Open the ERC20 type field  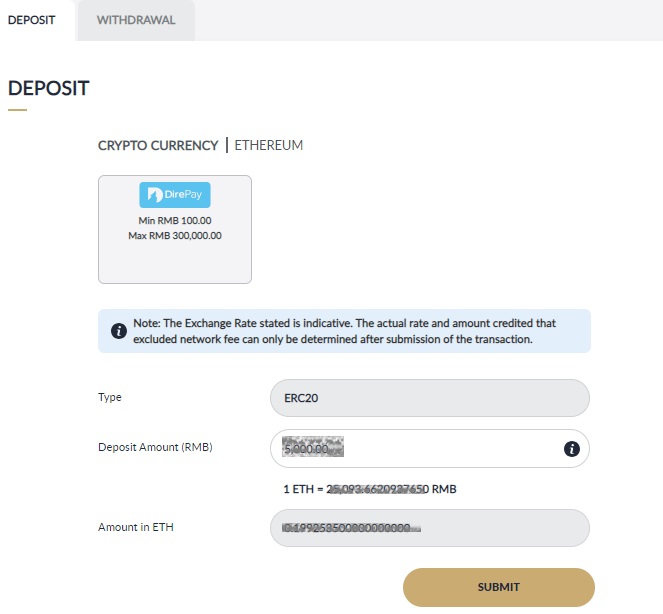tap(430, 398)
